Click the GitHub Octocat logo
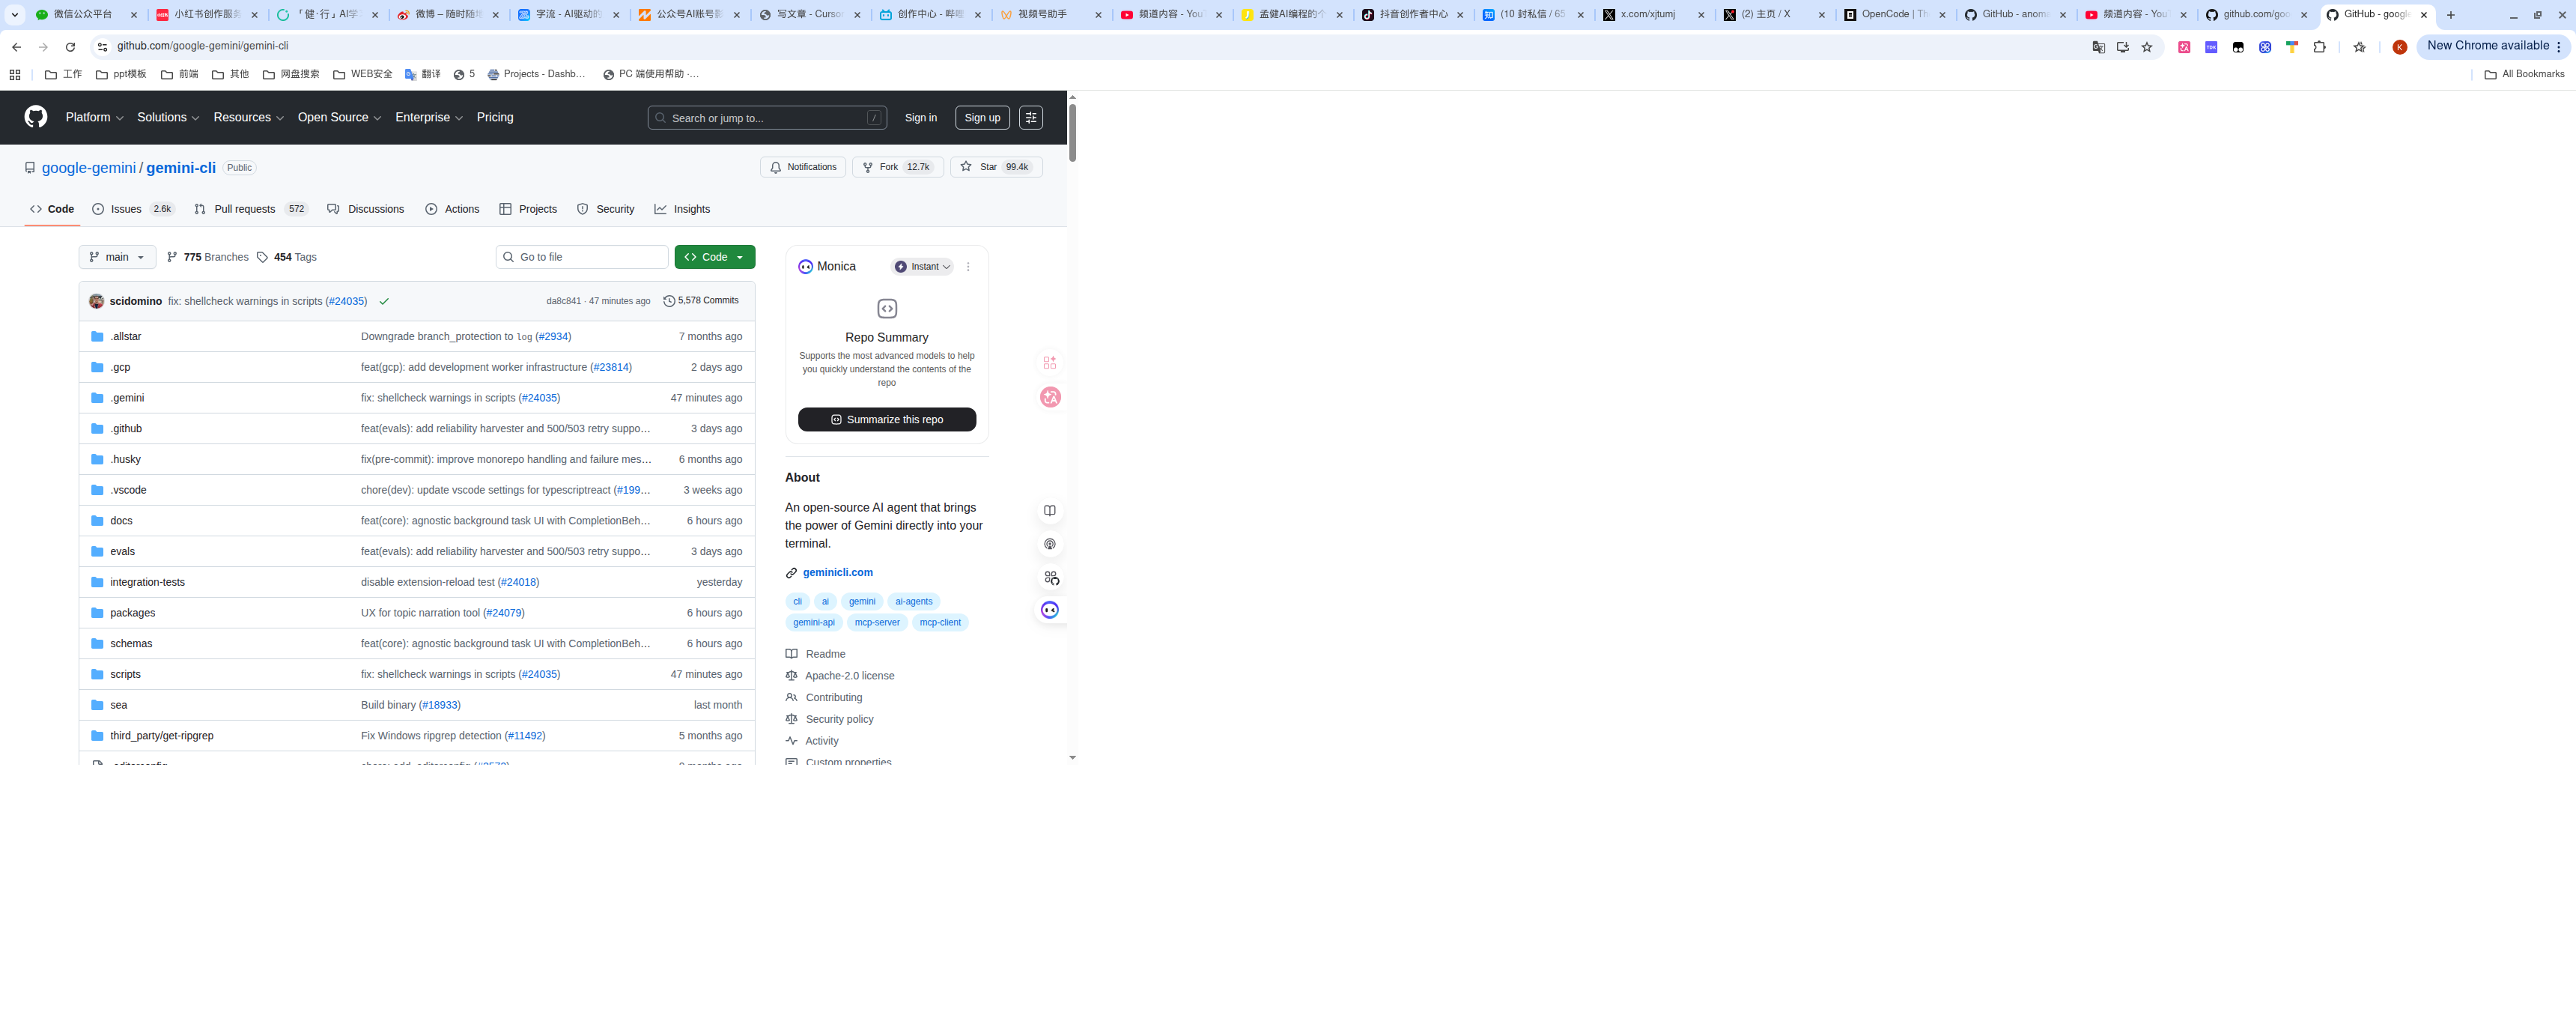 pyautogui.click(x=36, y=117)
